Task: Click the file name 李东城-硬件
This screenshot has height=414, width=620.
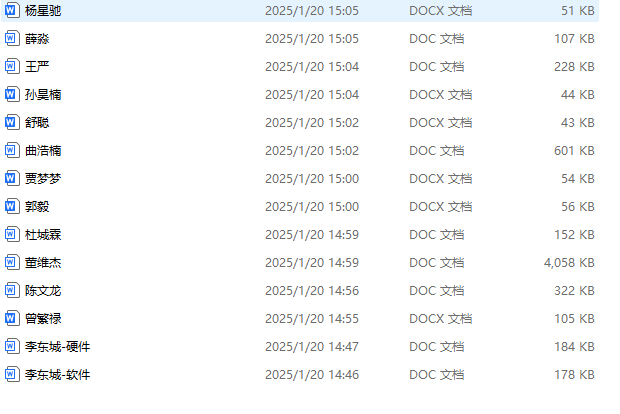Action: coord(57,346)
